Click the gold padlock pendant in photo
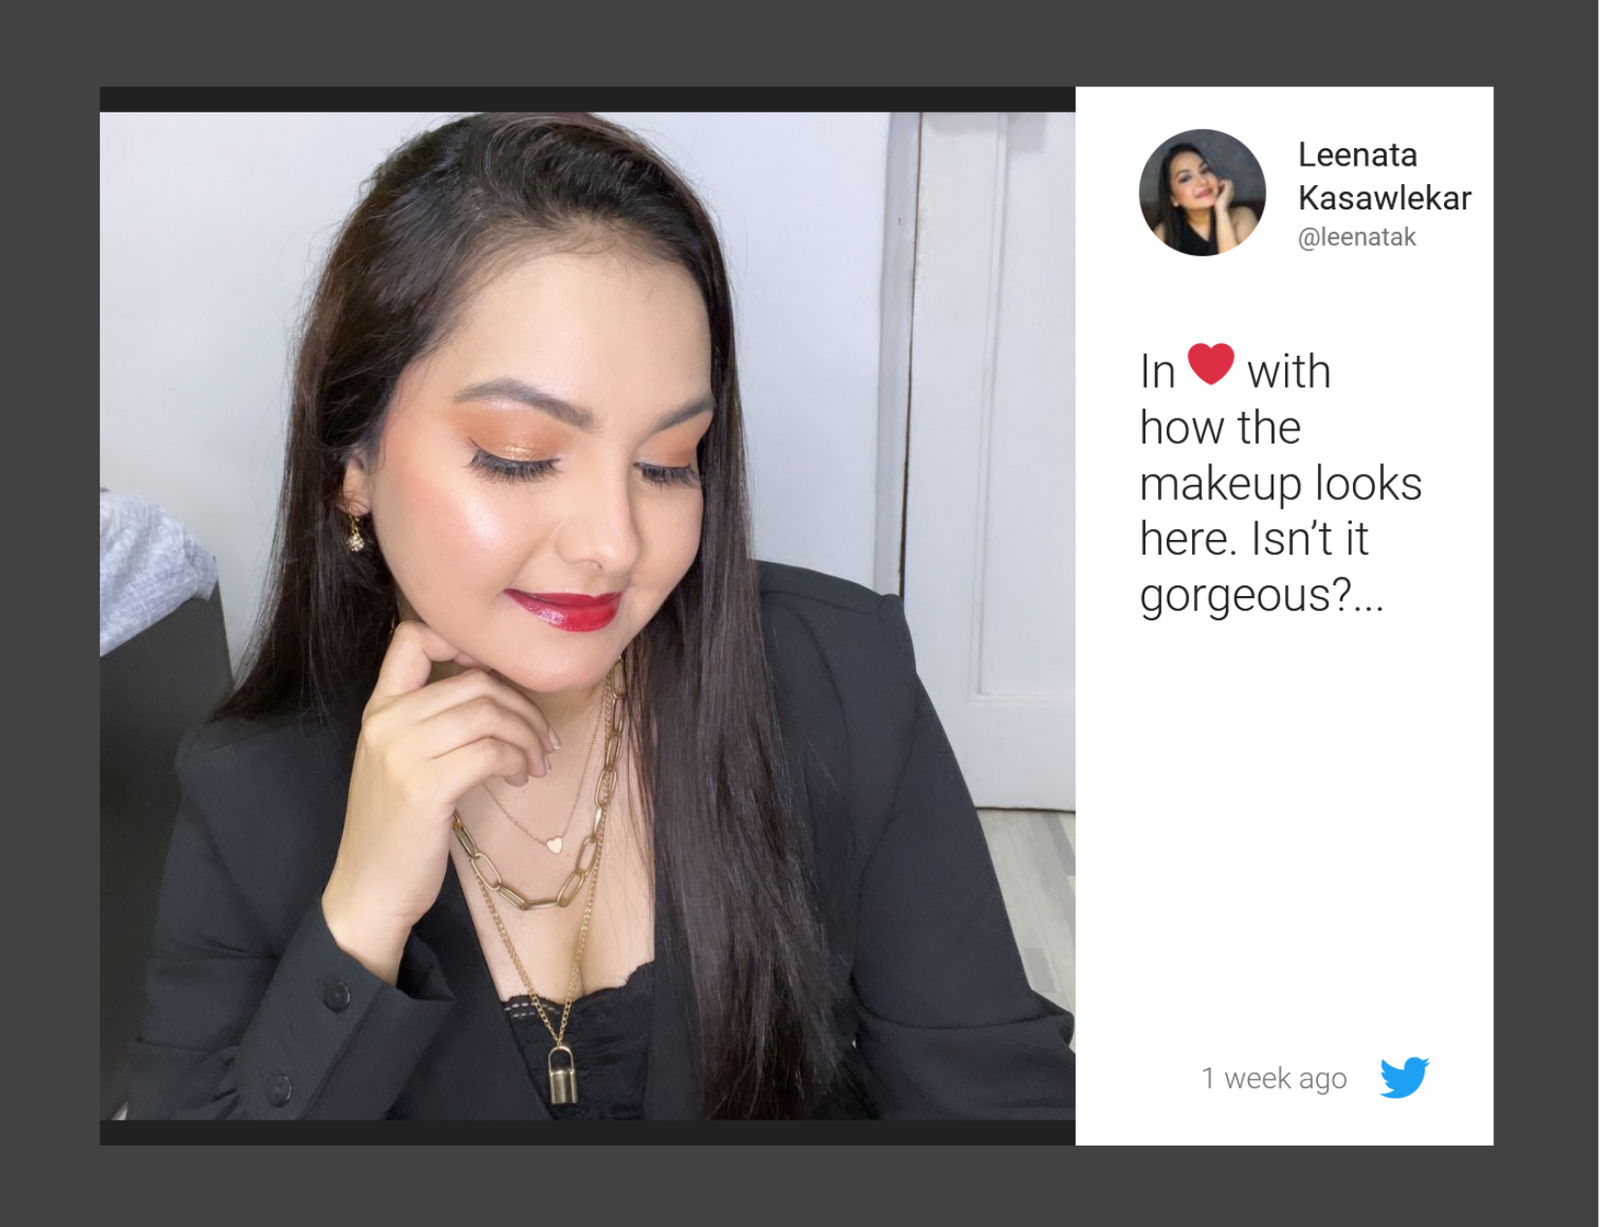 562,1074
